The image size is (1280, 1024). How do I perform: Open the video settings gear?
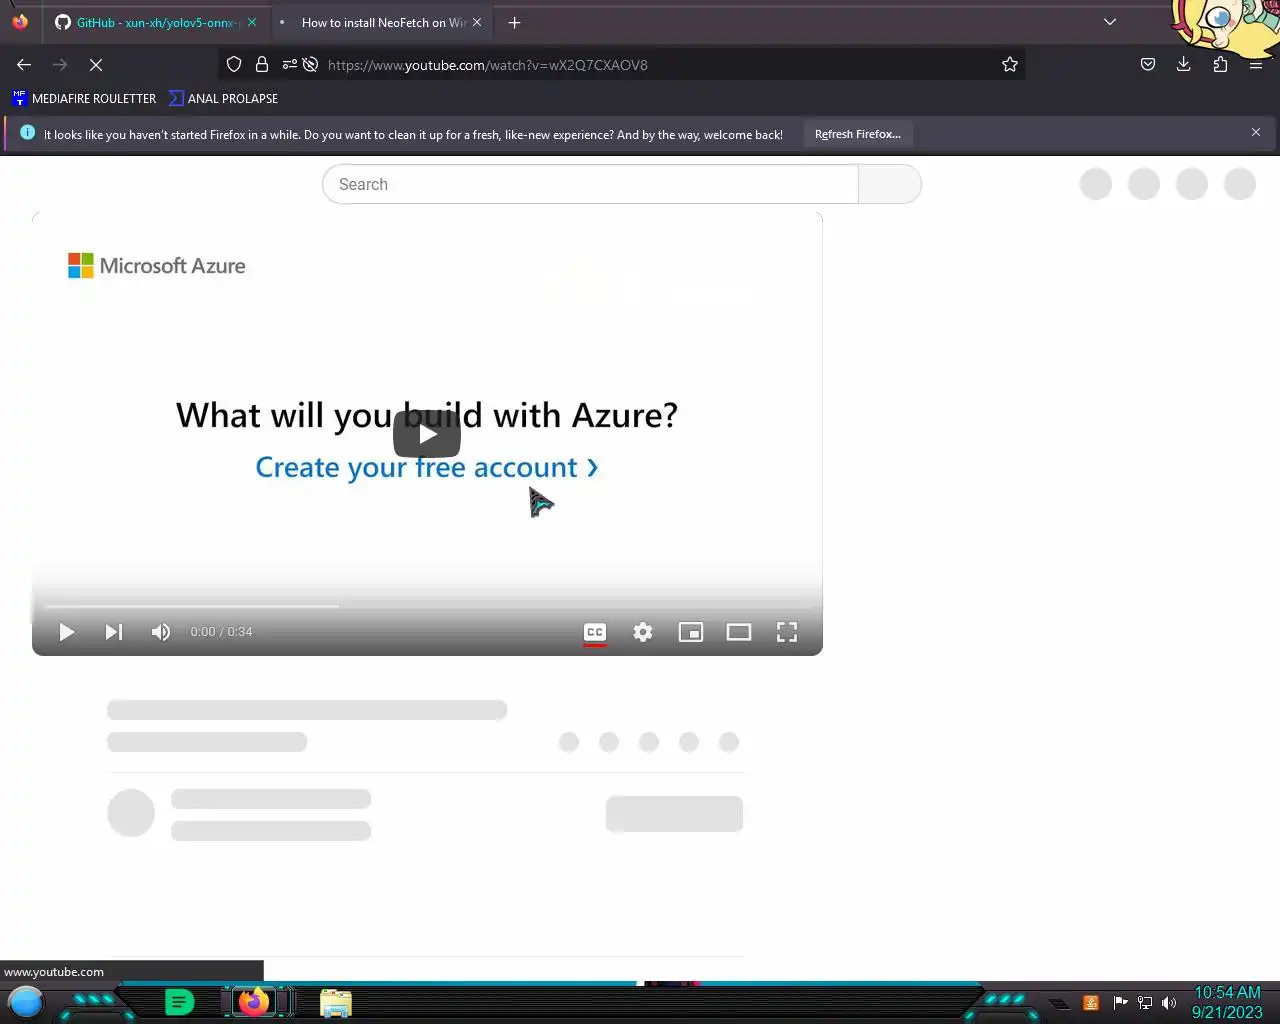[x=643, y=632]
